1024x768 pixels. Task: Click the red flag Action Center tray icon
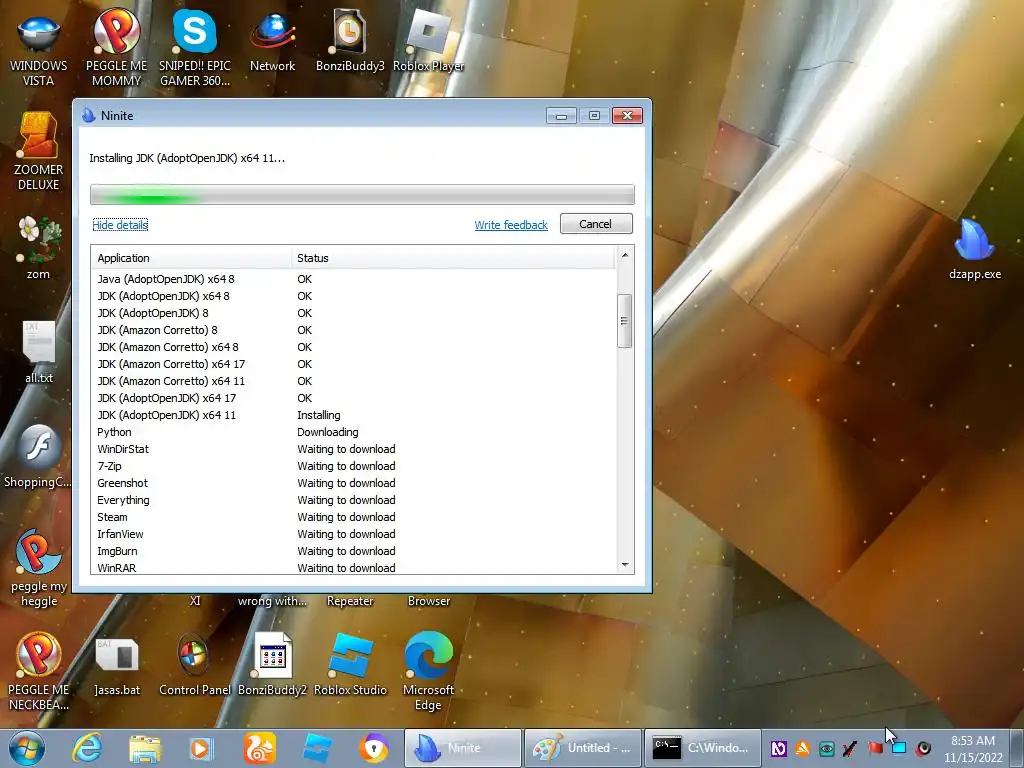(x=875, y=748)
